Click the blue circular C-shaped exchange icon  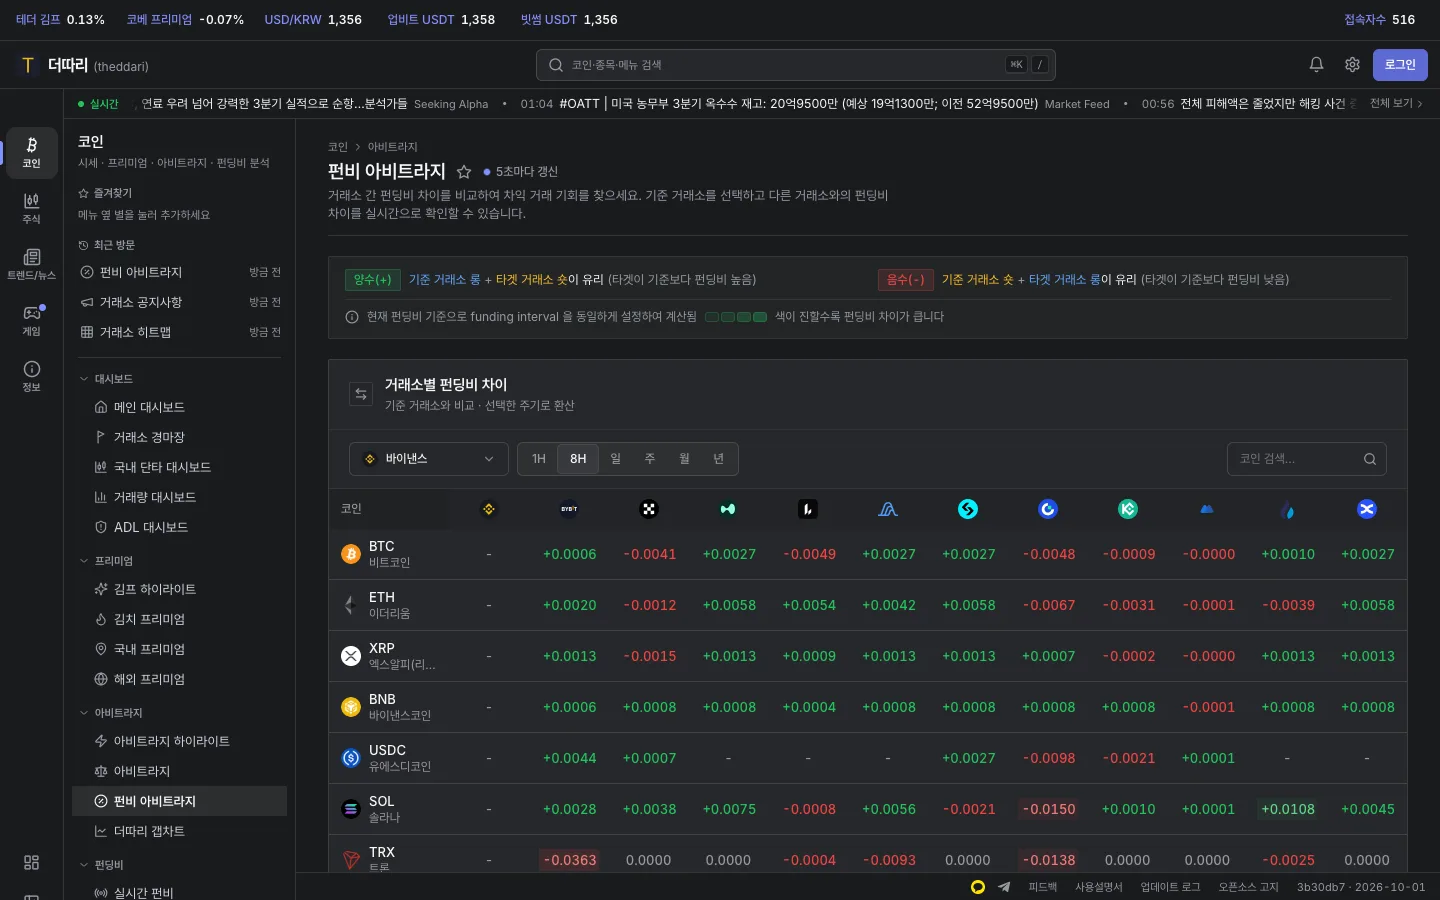pyautogui.click(x=1048, y=509)
